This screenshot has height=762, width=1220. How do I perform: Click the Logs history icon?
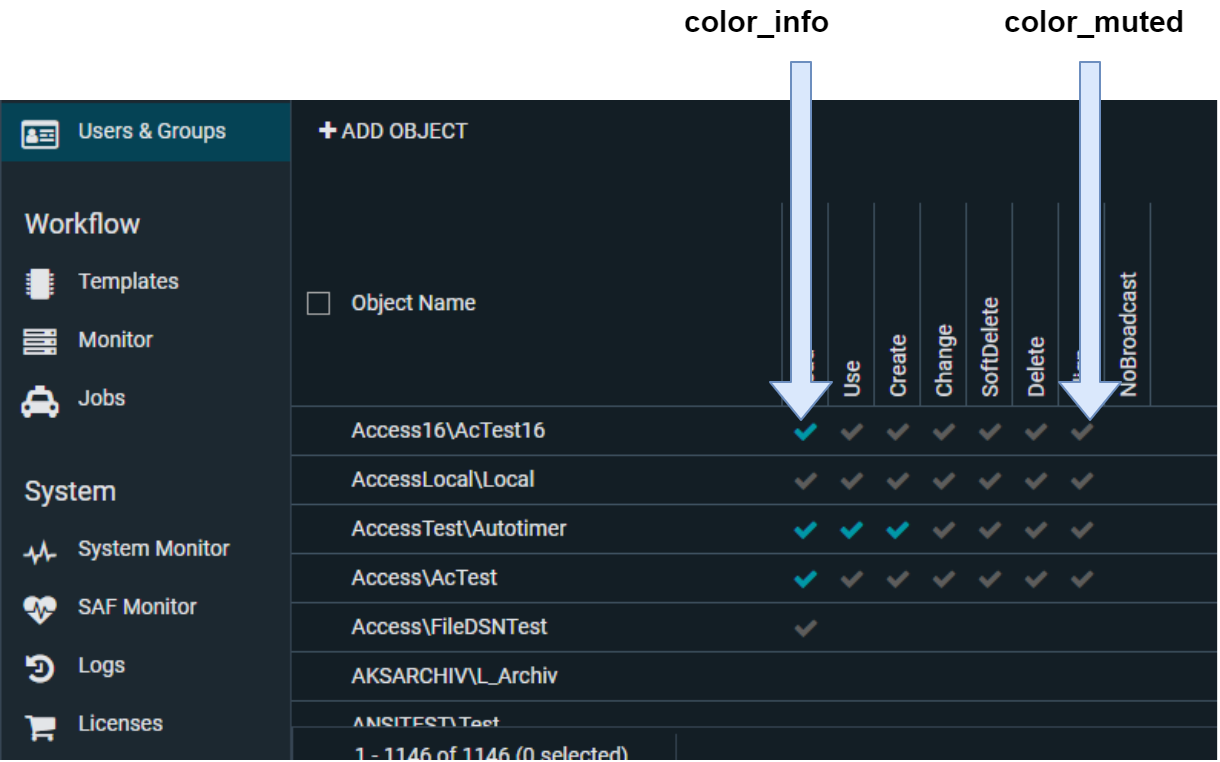tap(39, 667)
